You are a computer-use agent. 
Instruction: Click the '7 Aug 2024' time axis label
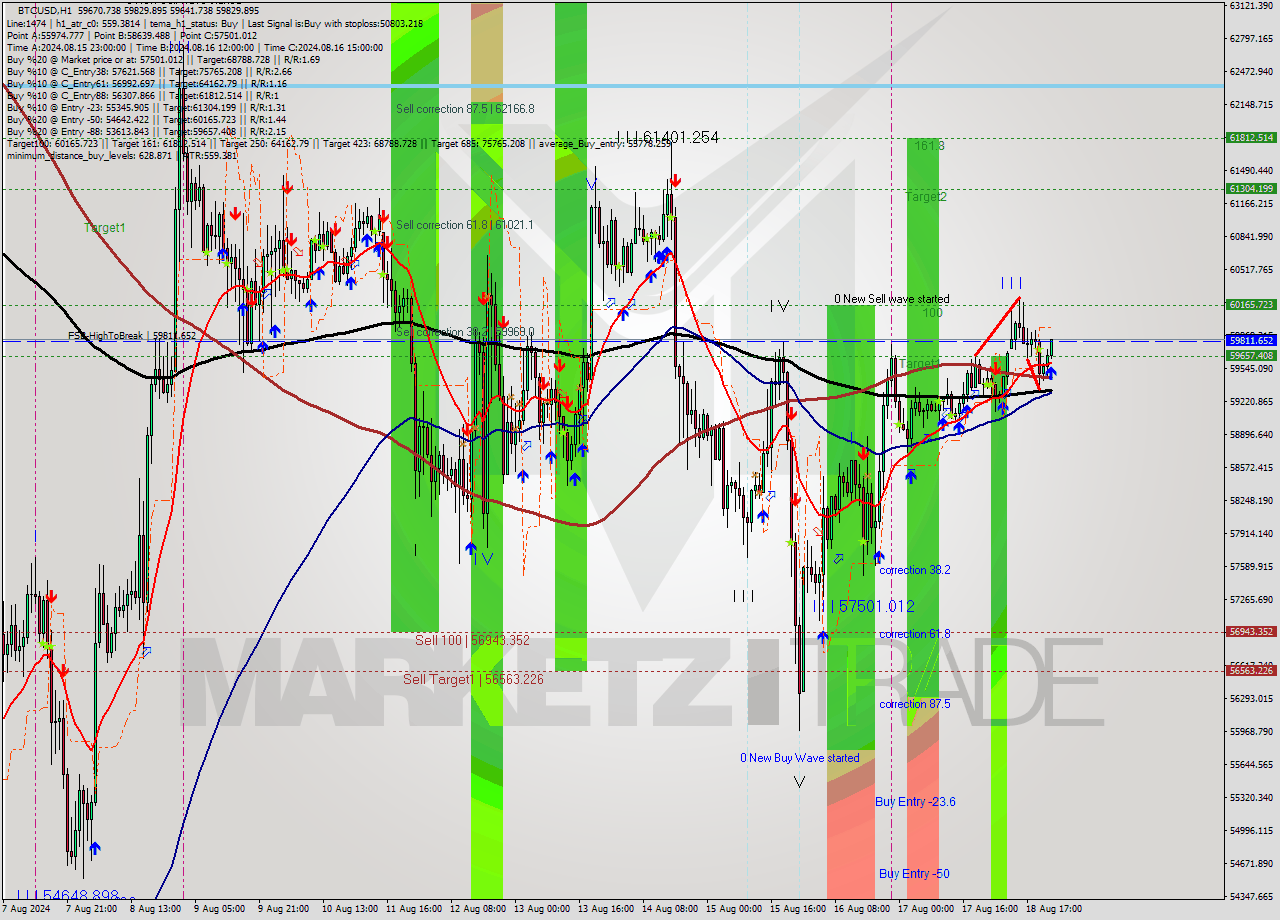[x=25, y=910]
